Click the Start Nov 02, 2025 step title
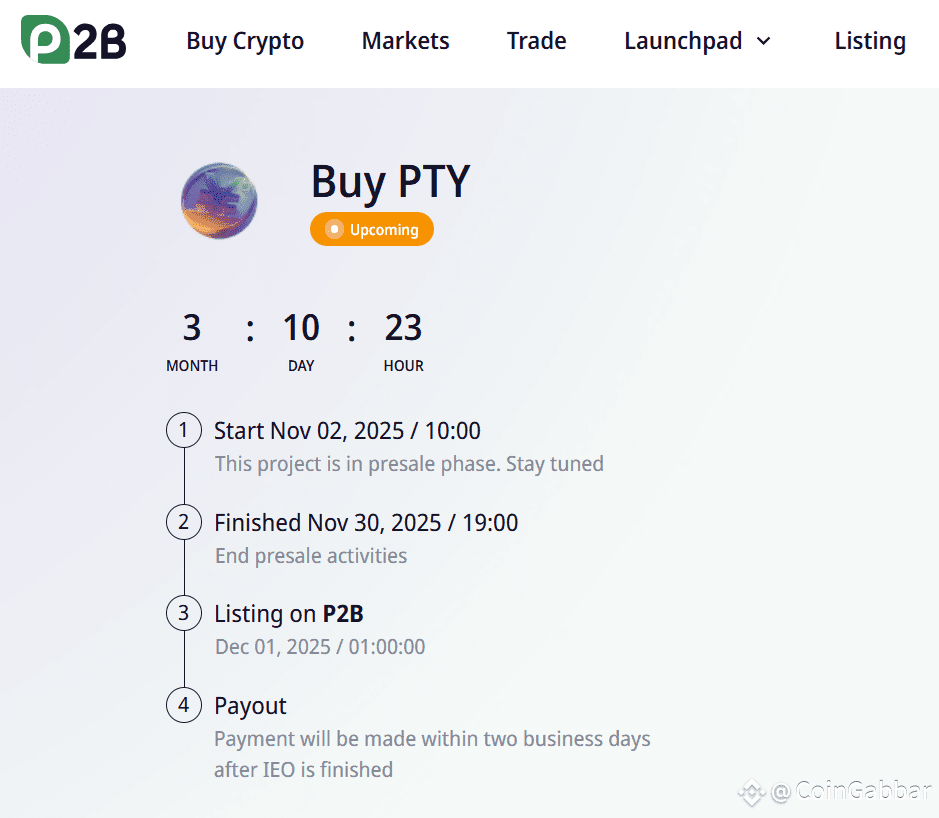 click(x=347, y=431)
